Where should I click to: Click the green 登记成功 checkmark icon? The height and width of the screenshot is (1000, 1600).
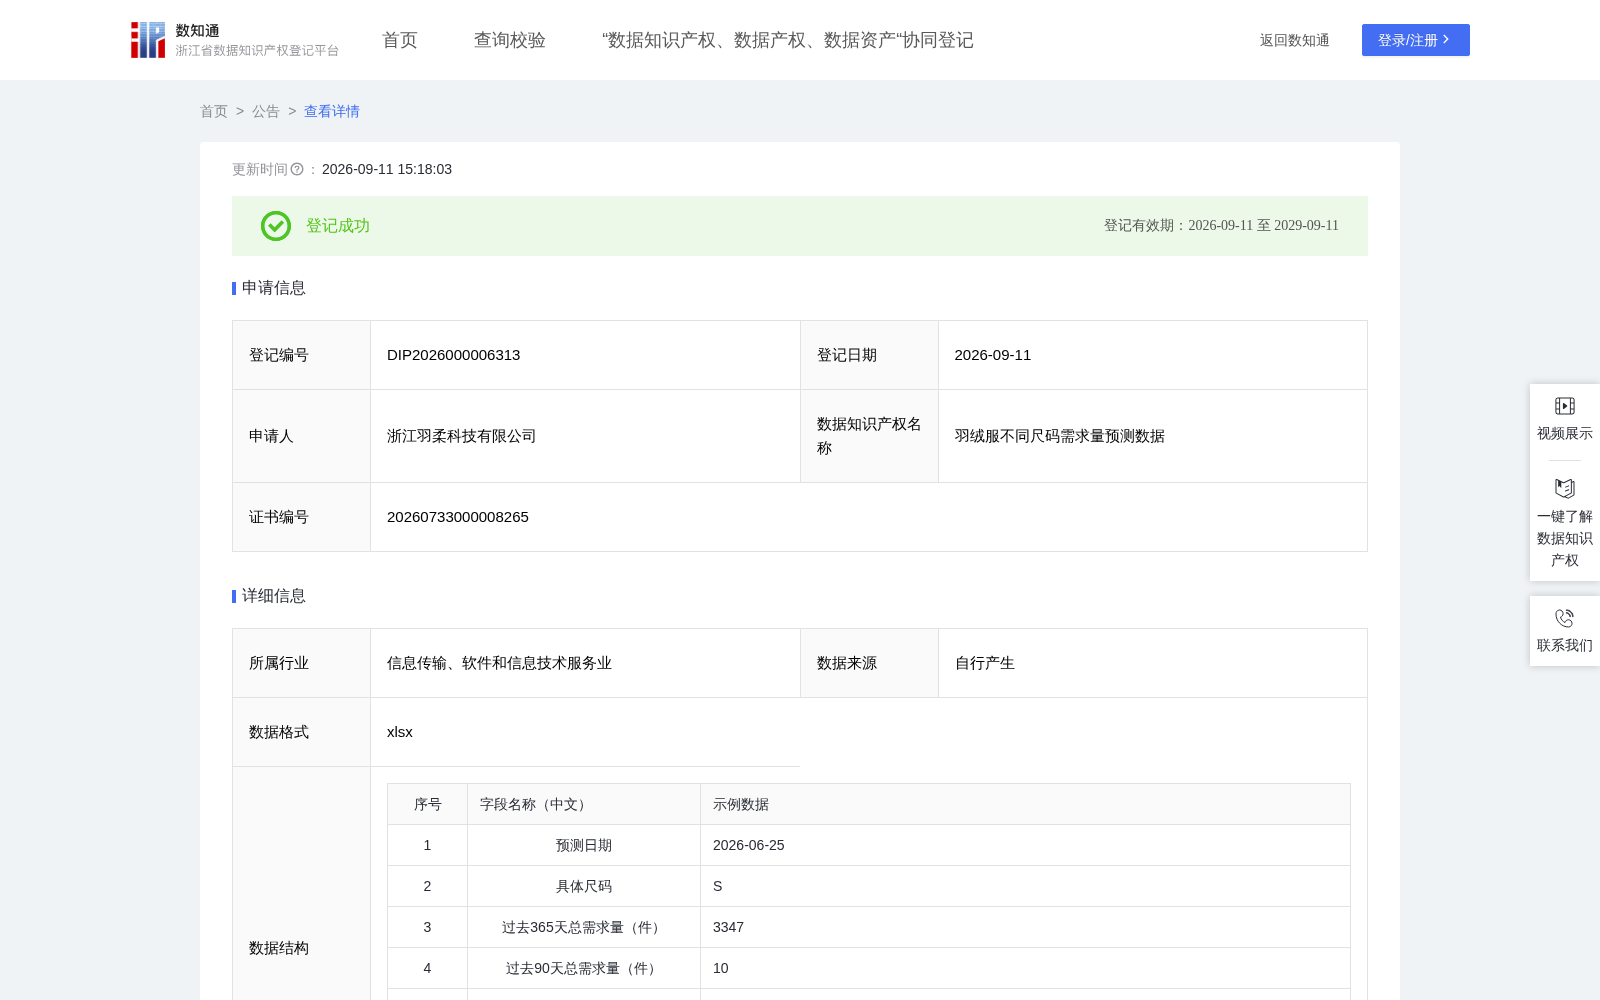tap(276, 226)
